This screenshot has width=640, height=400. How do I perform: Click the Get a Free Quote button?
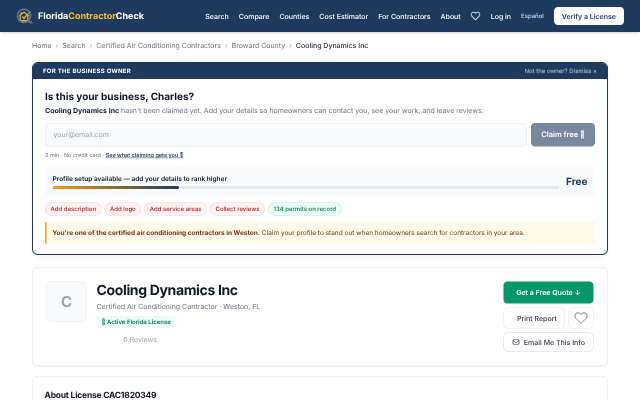548,292
